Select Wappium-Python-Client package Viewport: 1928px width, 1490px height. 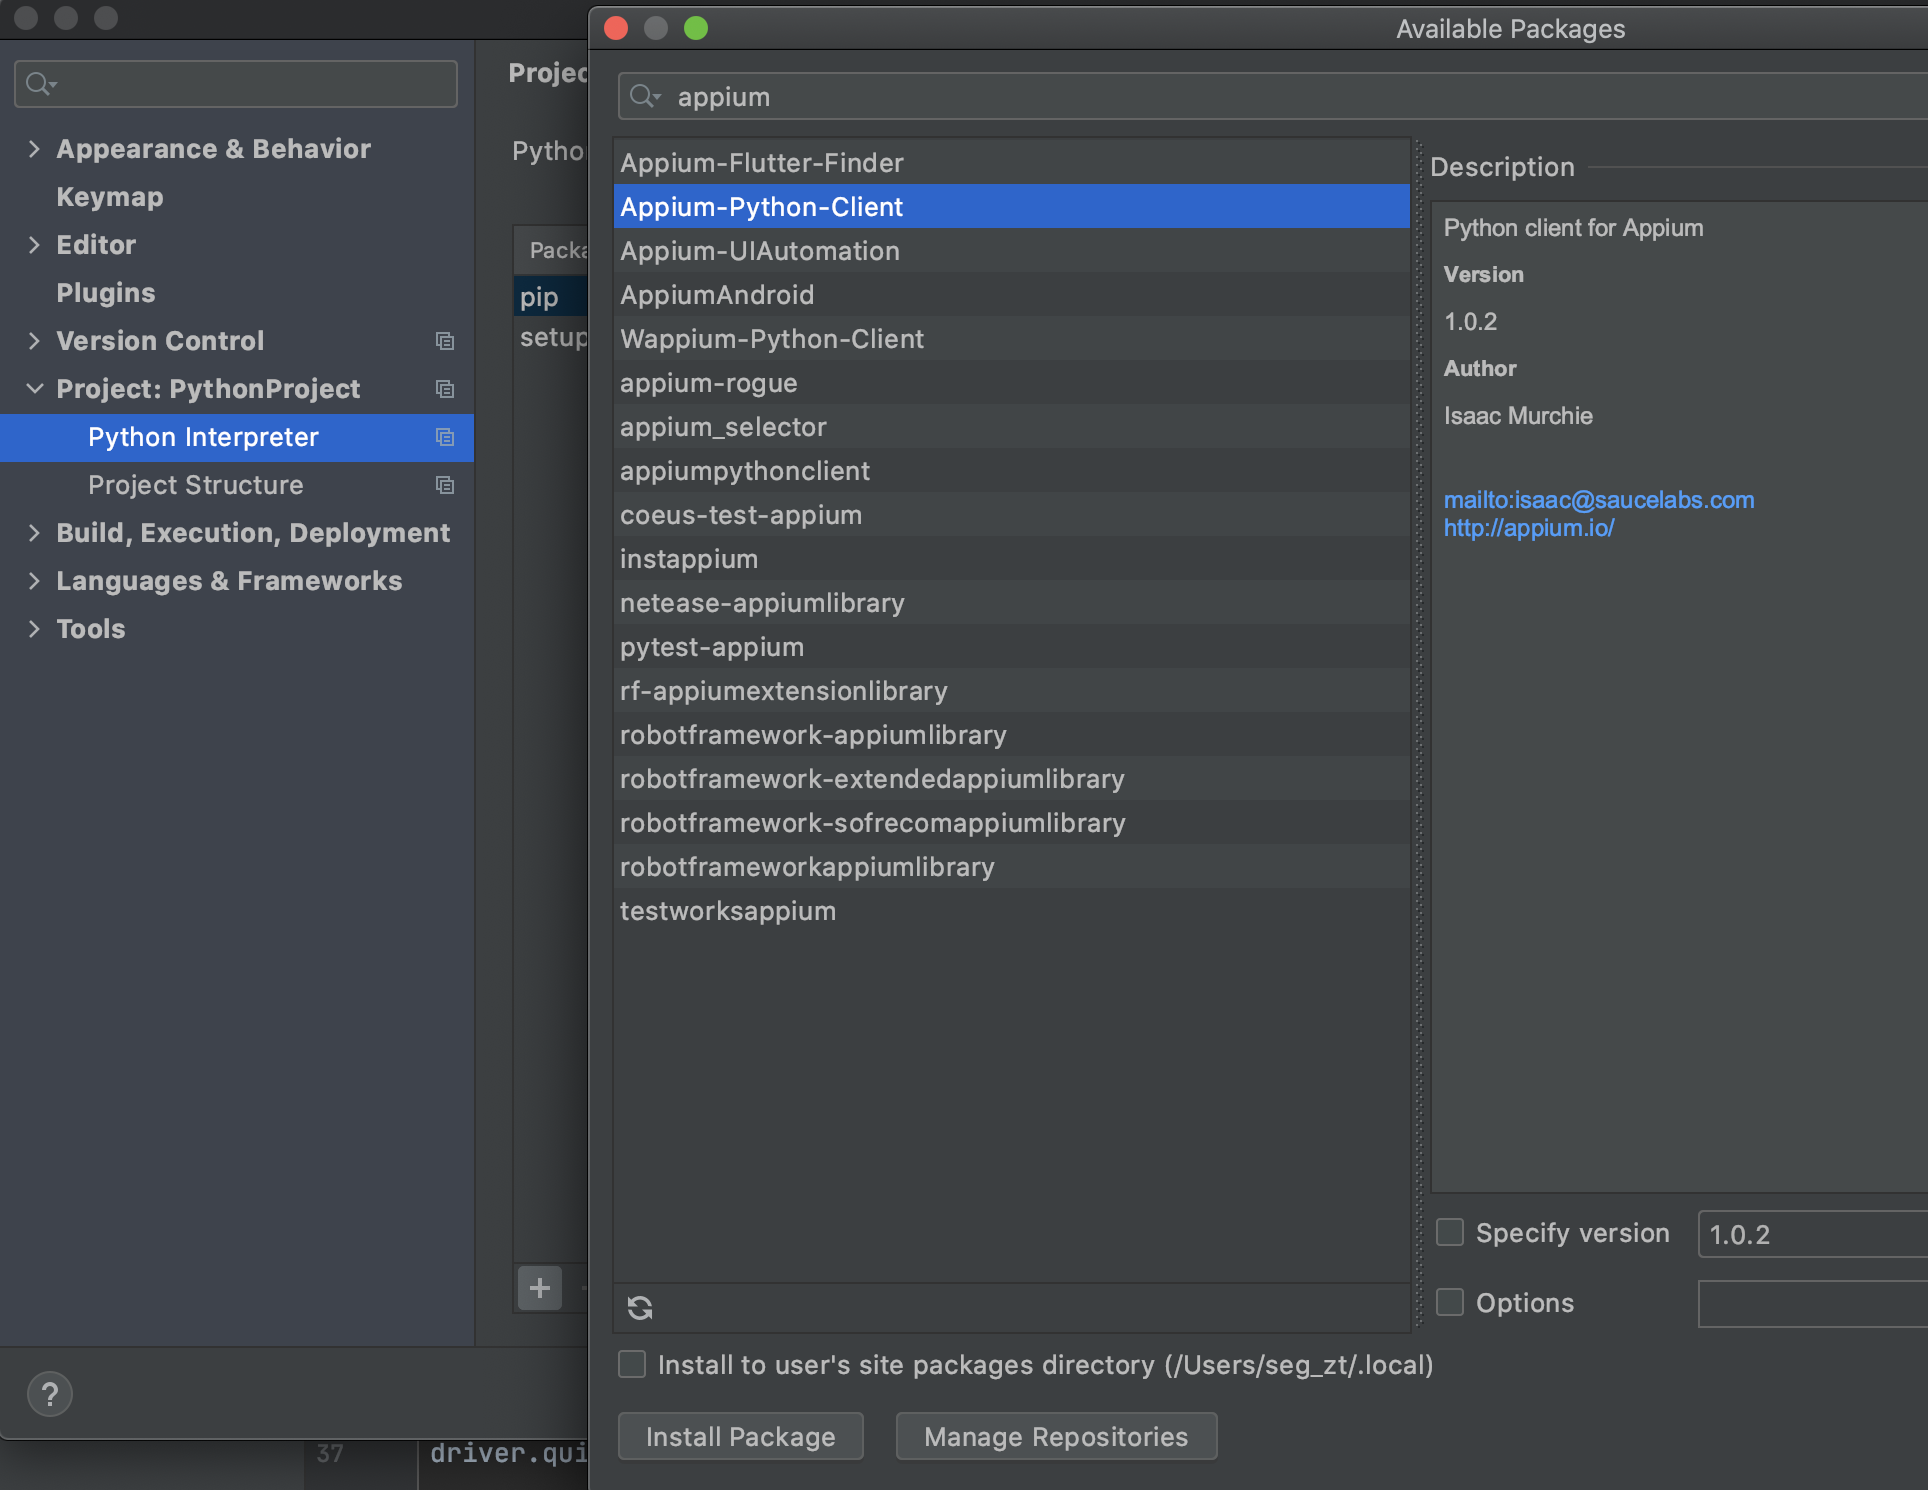coord(1011,339)
